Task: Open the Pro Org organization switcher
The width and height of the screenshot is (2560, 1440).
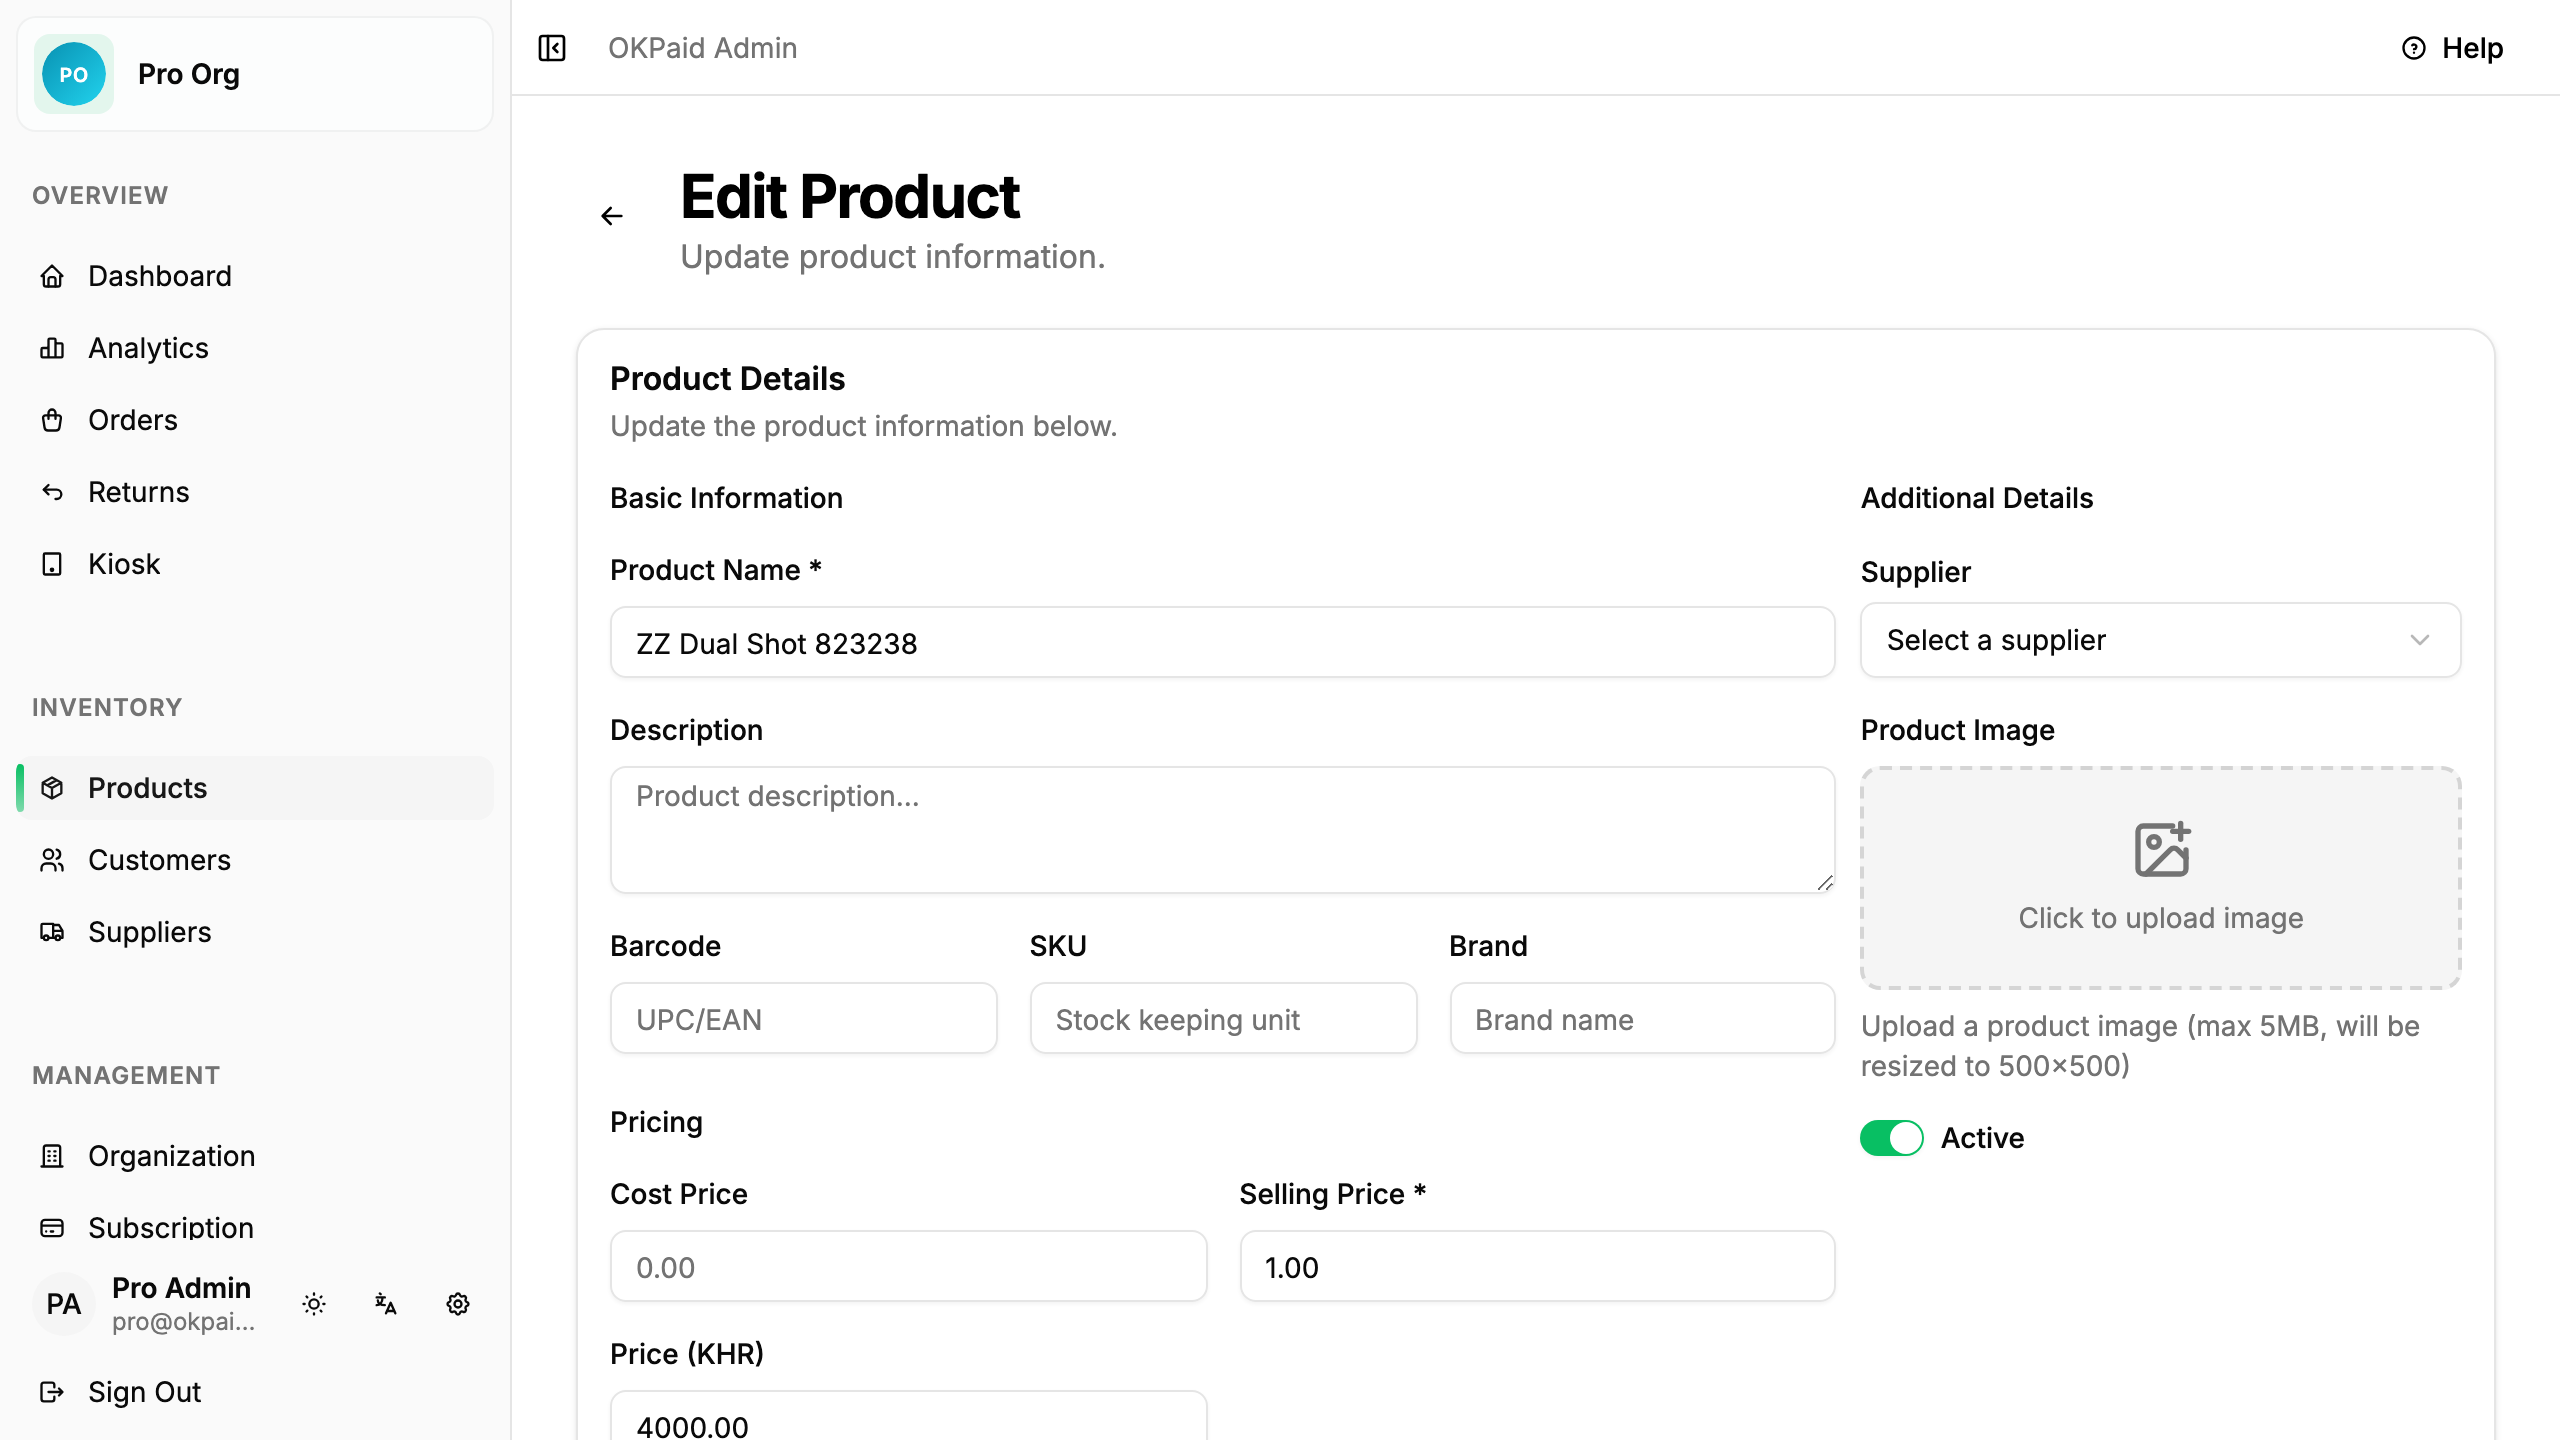Action: (x=255, y=74)
